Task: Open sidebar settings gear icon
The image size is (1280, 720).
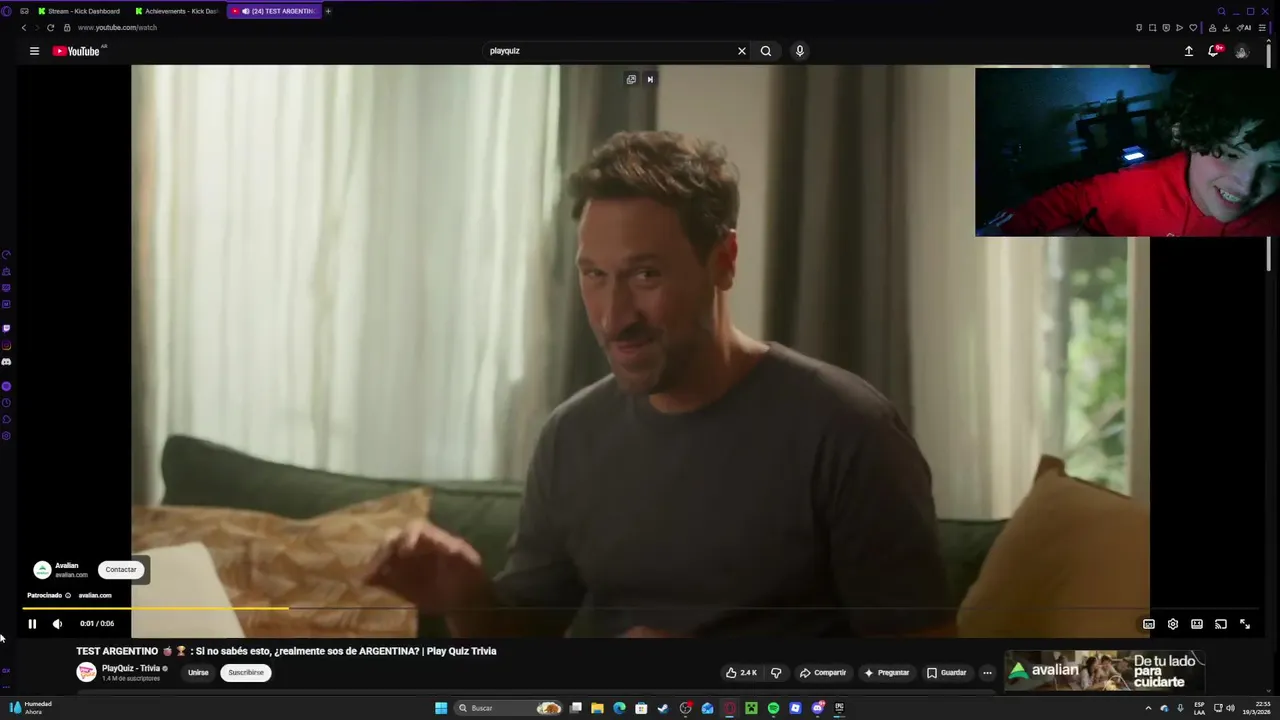Action: click(x=6, y=436)
